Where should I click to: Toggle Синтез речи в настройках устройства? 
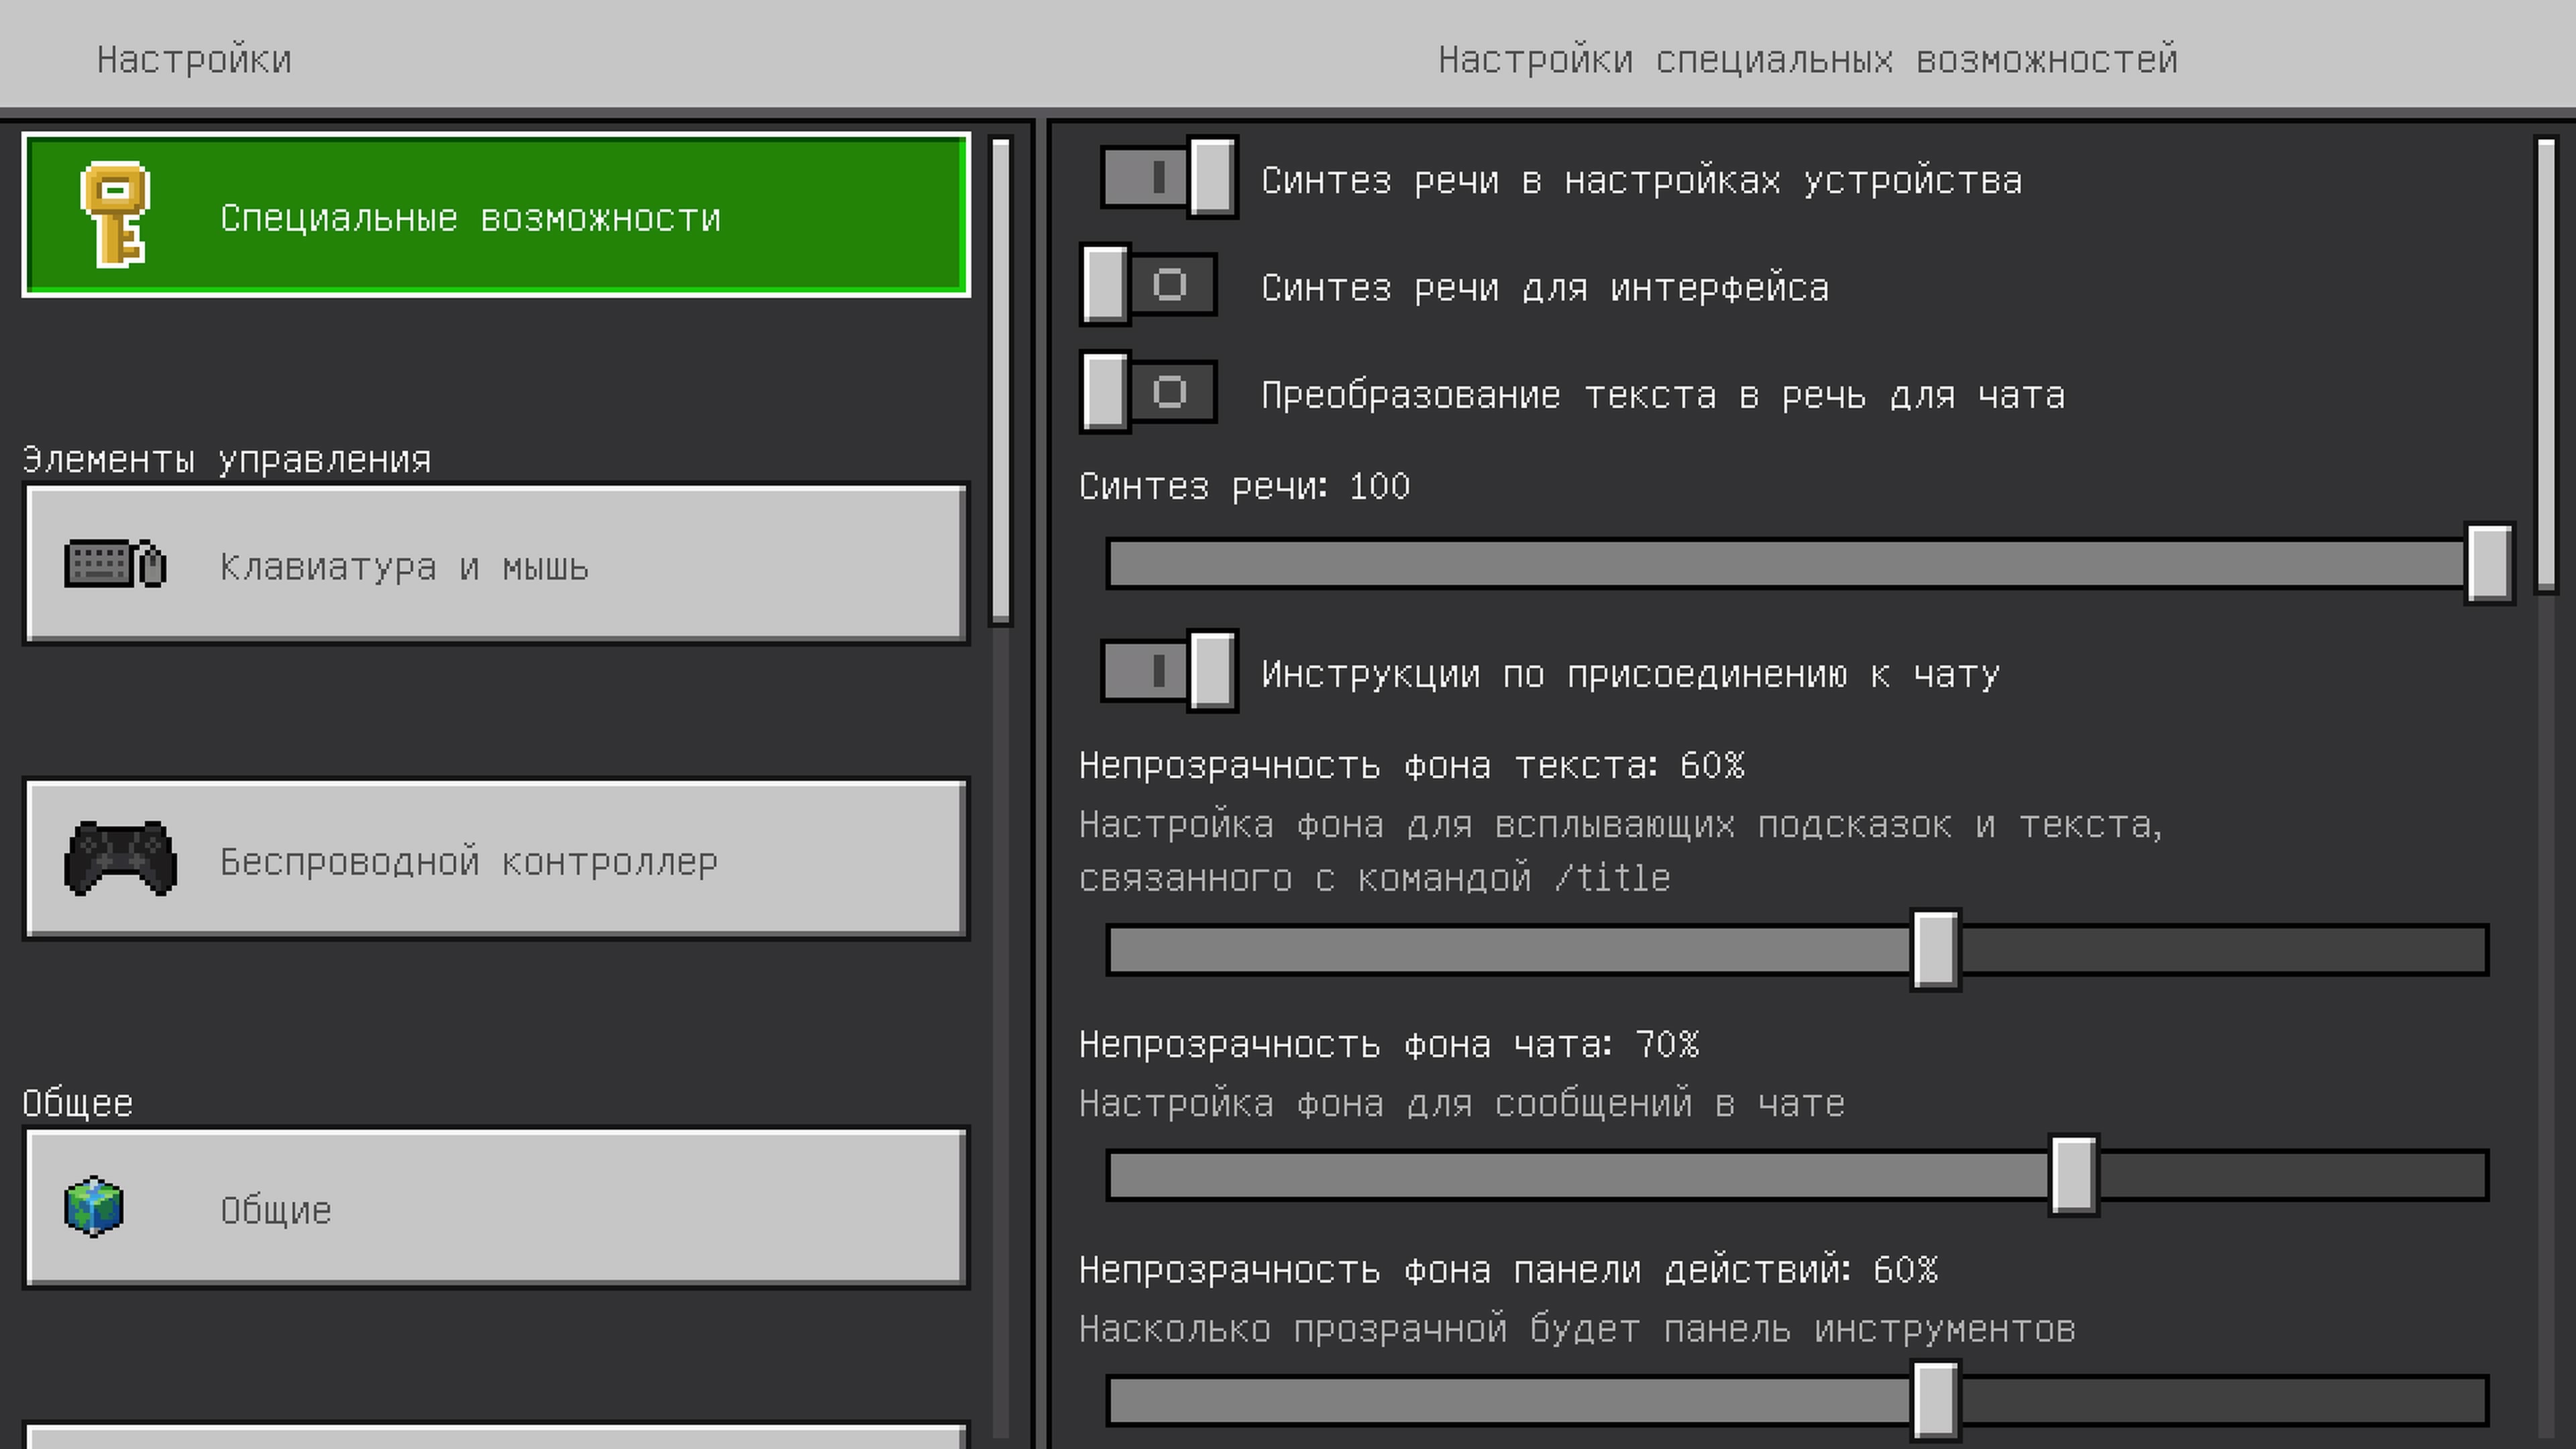pos(1168,178)
